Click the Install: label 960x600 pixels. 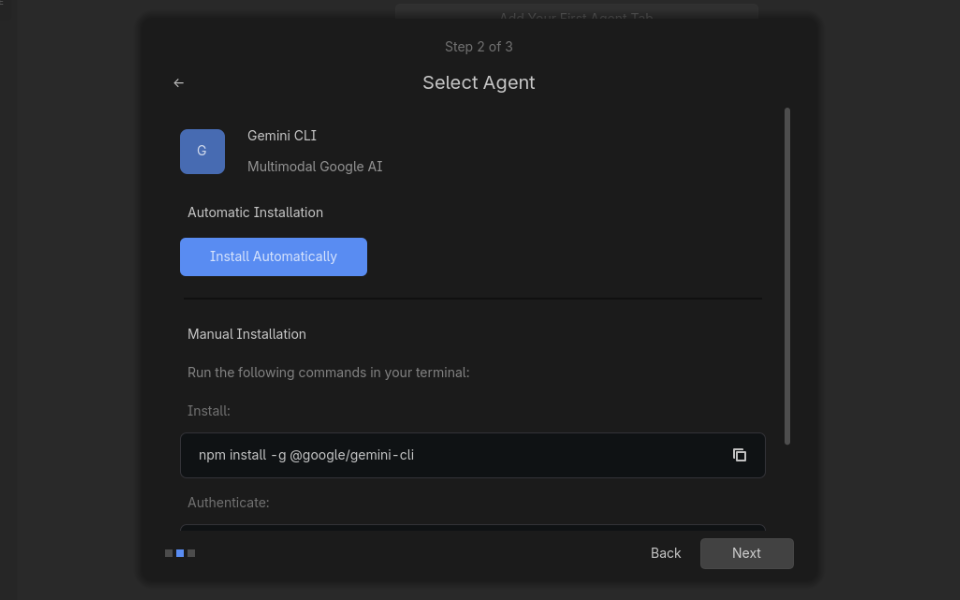(x=209, y=411)
